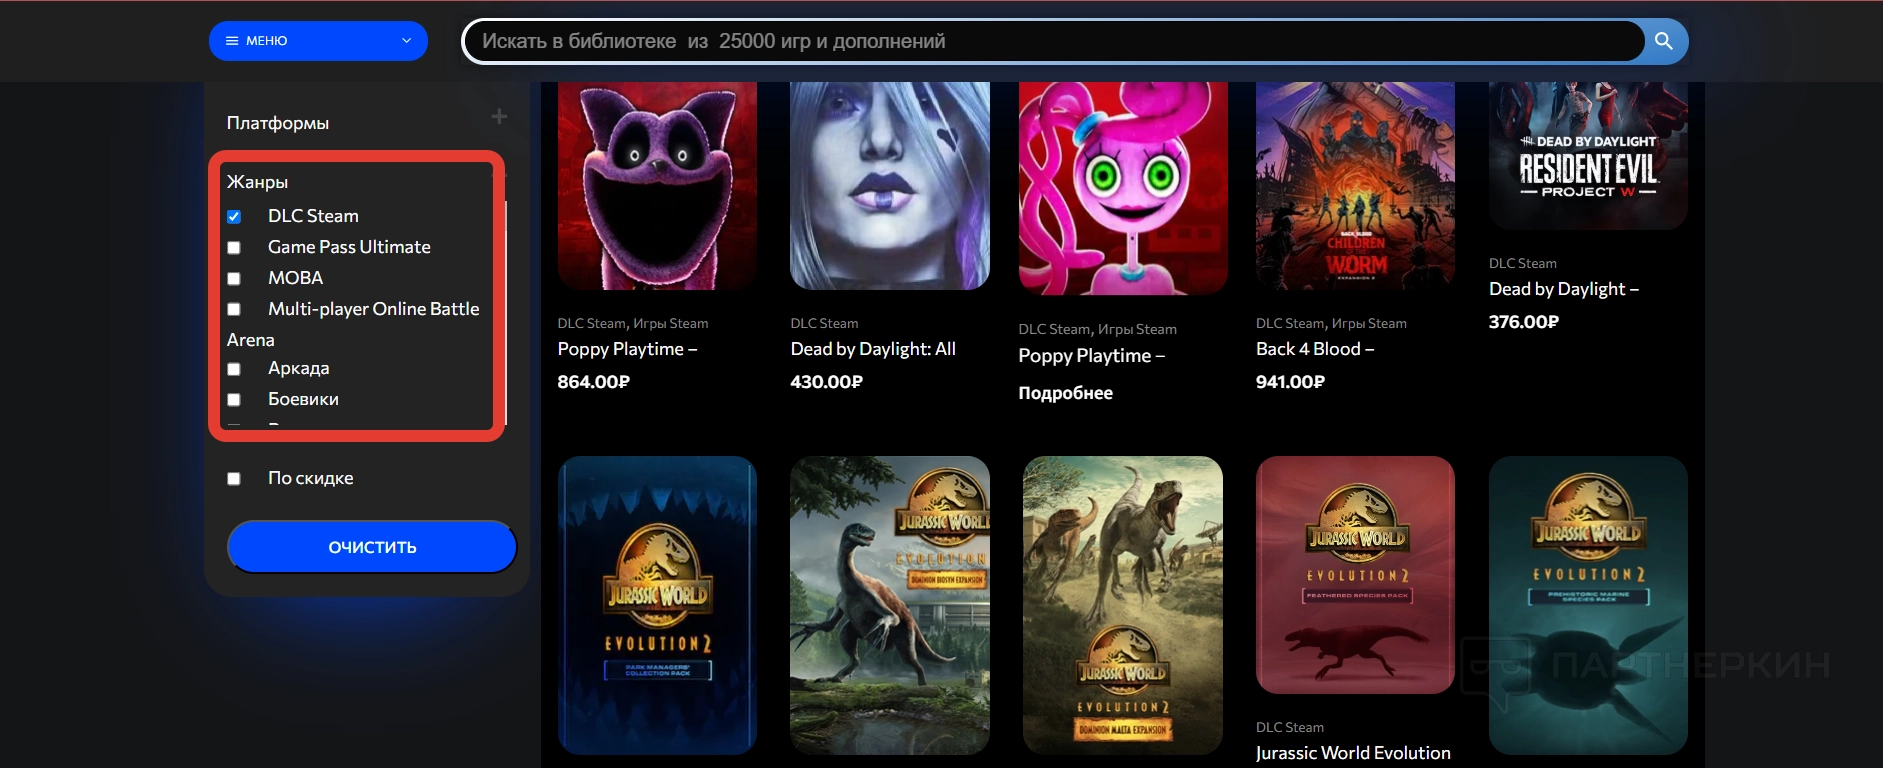Open the pink doll Poppy Playtime thumbnail
The height and width of the screenshot is (768, 1883).
coord(1123,188)
